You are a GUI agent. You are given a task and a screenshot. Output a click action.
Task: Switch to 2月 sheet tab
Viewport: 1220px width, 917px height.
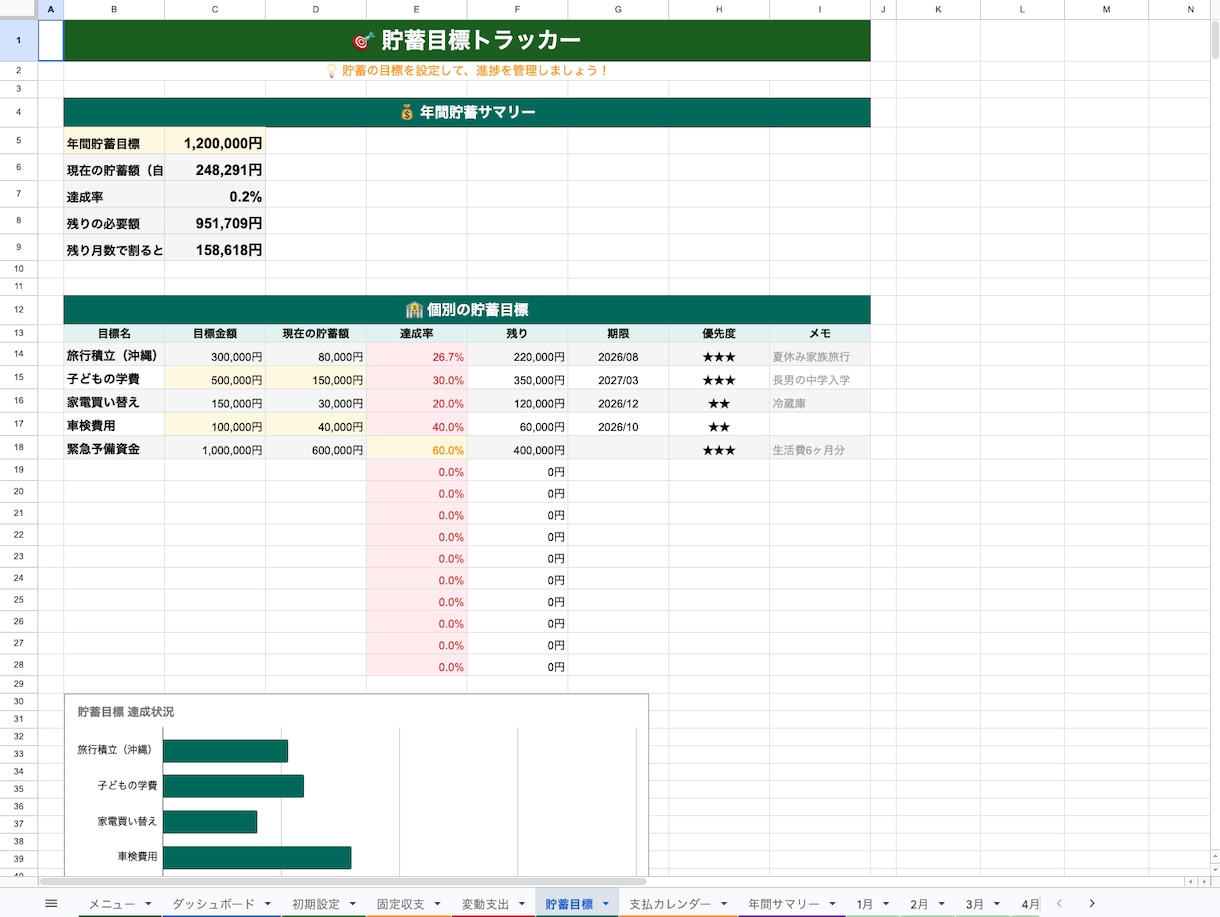pyautogui.click(x=919, y=904)
